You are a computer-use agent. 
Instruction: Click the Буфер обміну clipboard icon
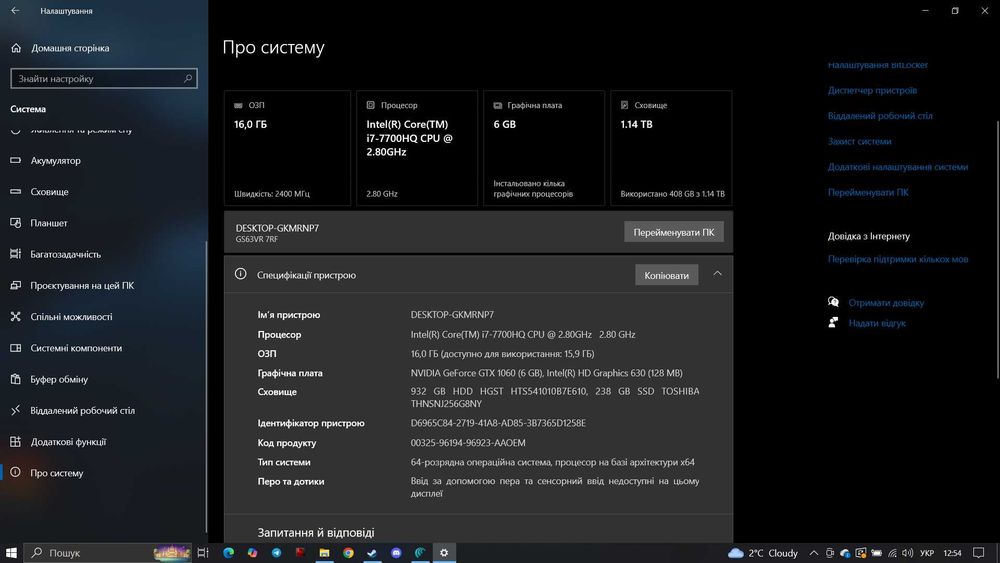[15, 379]
